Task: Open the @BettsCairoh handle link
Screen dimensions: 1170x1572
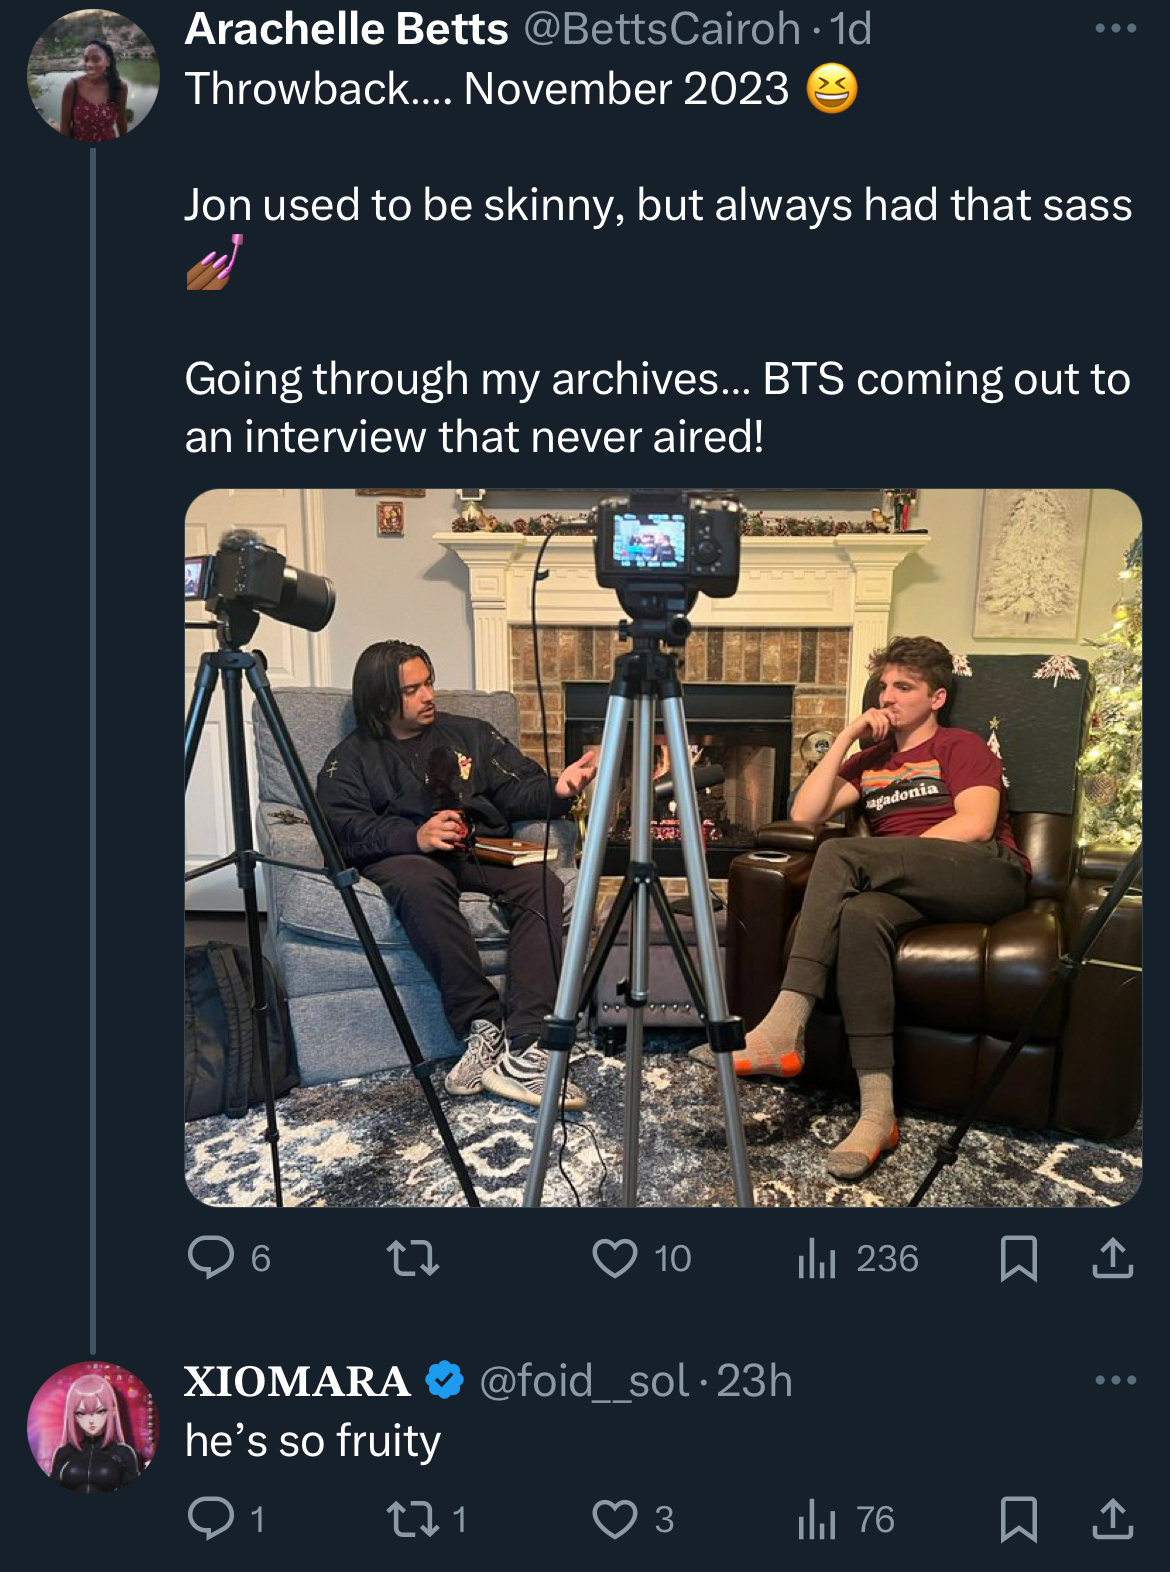Action: pos(662,29)
